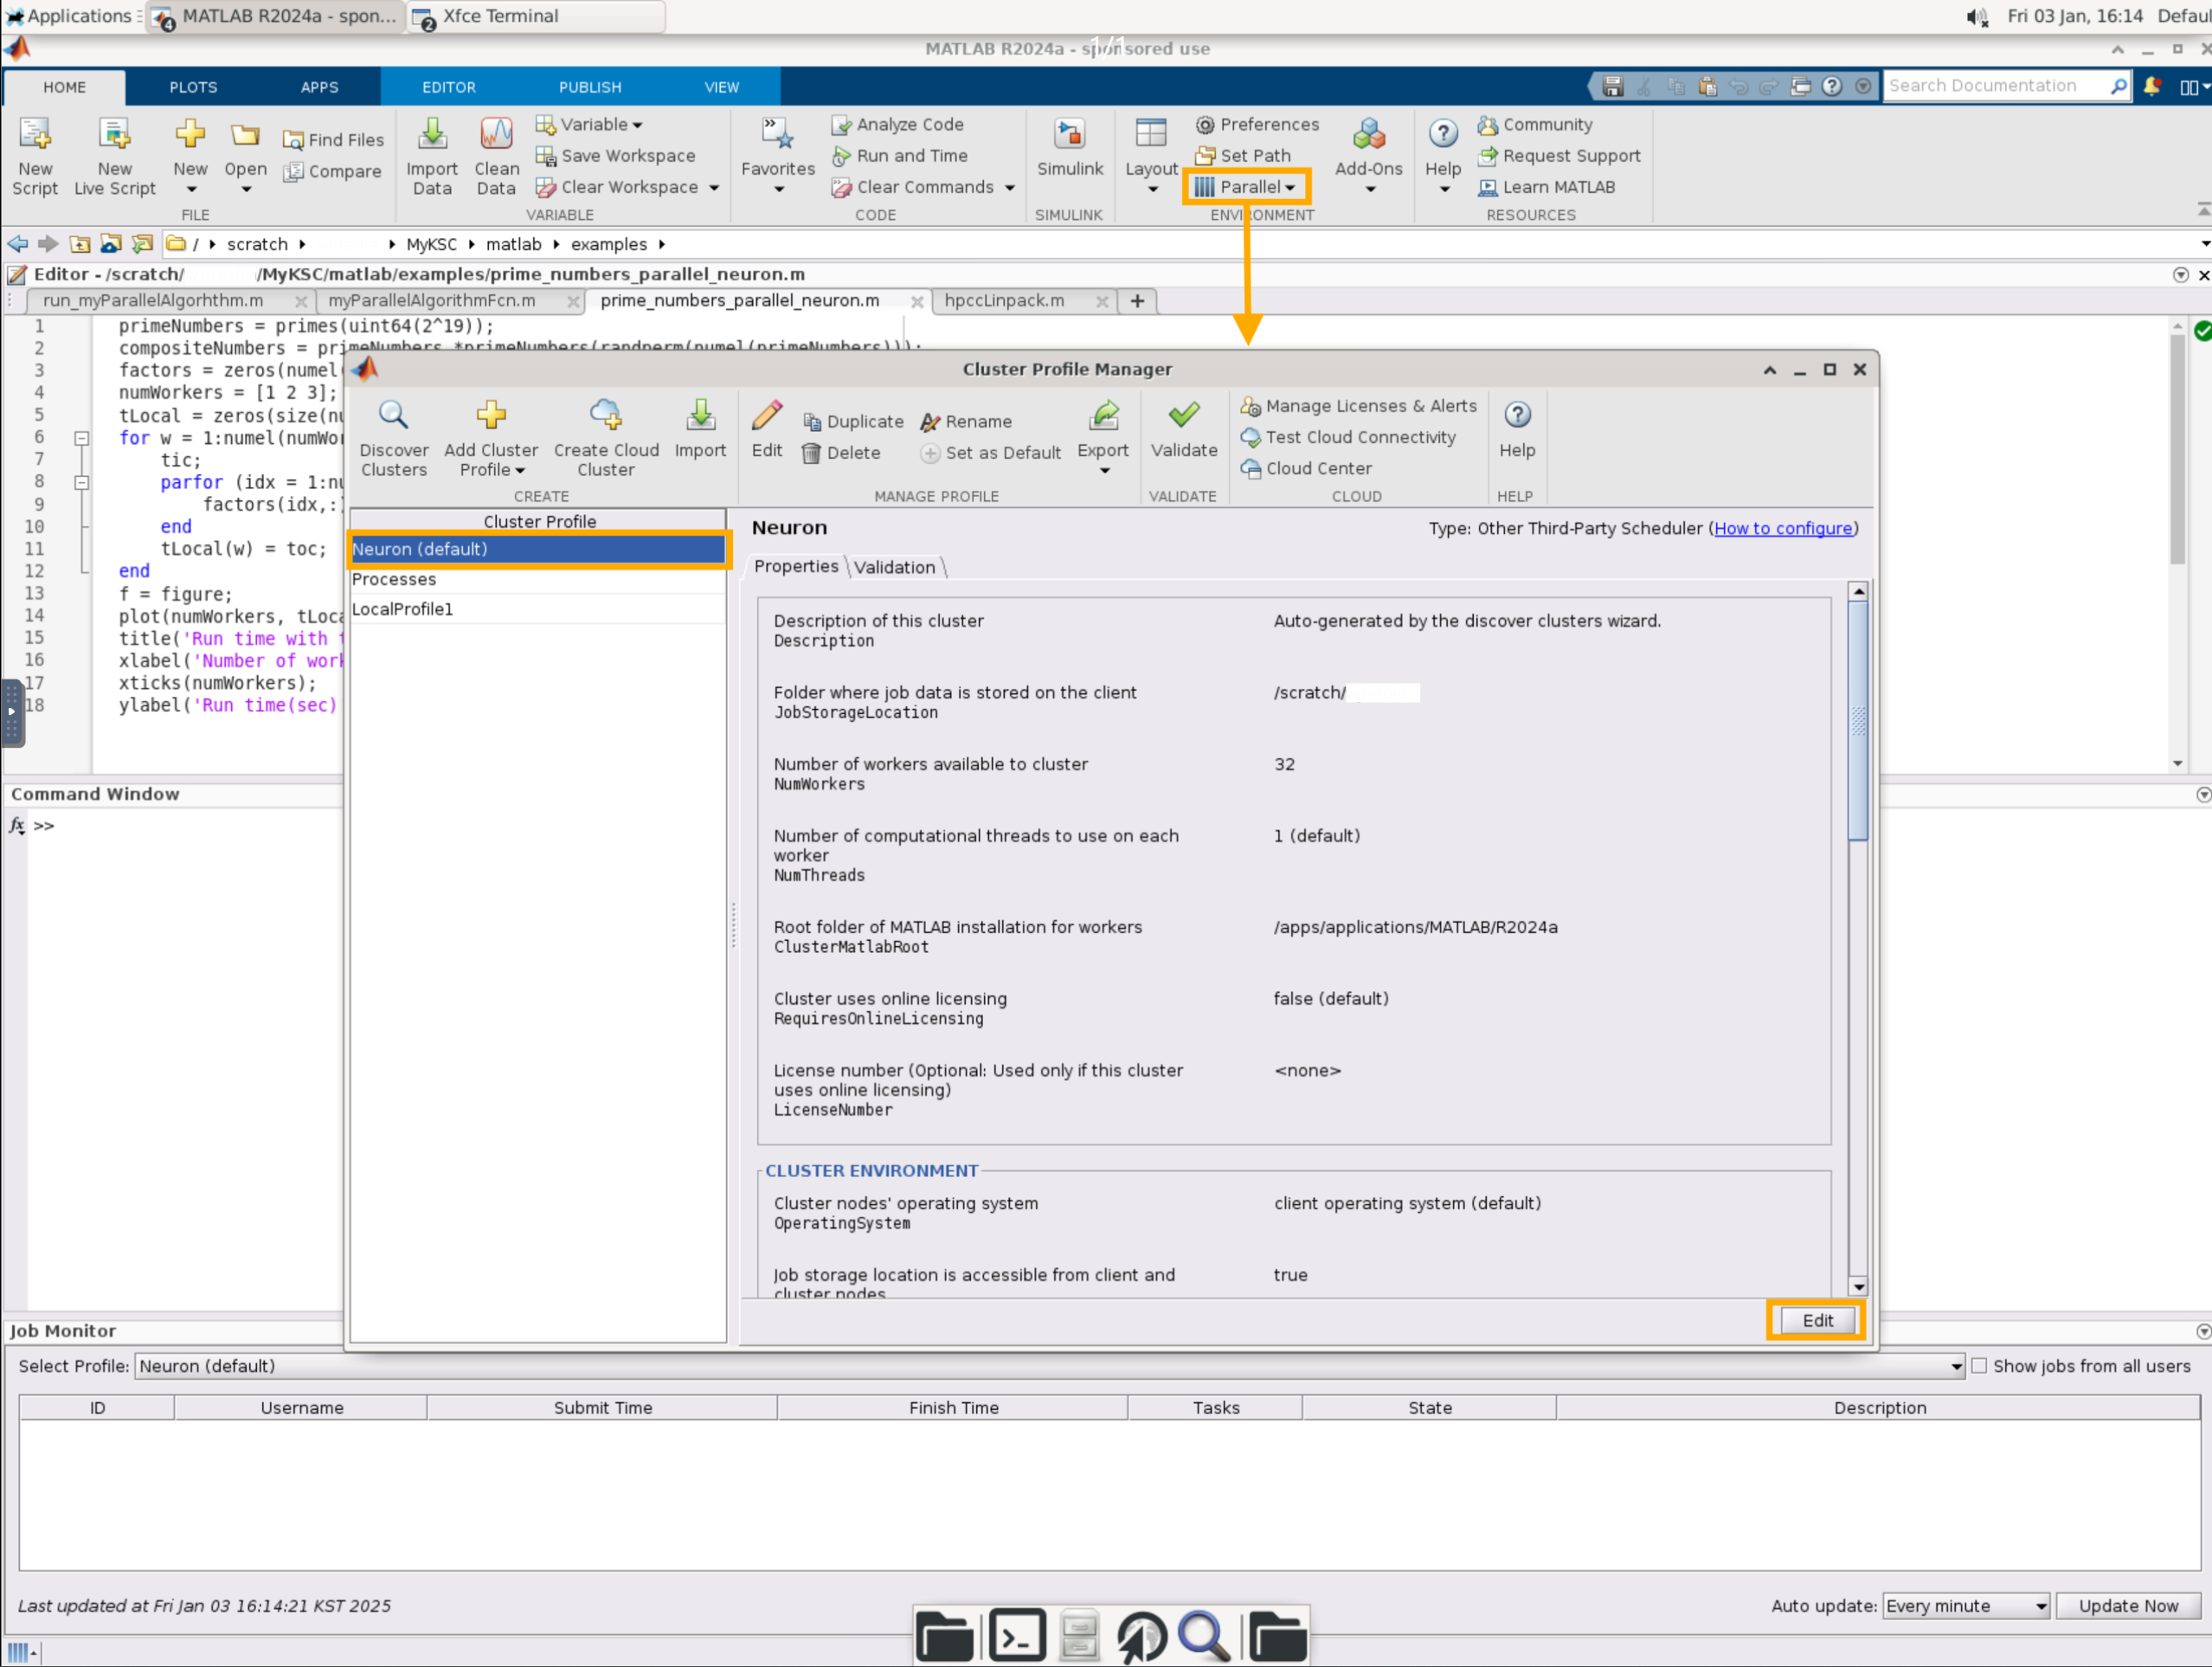This screenshot has width=2212, height=1667.
Task: Click Test Cloud Connectivity
Action: [x=1348, y=437]
